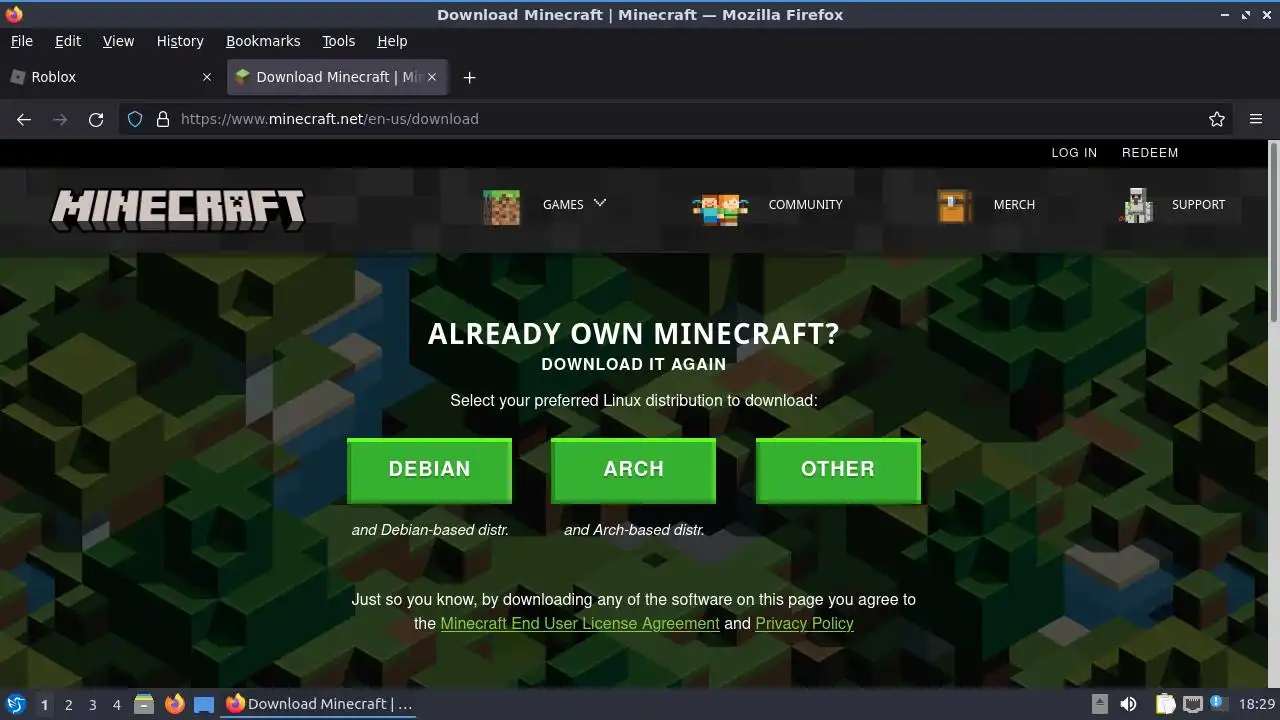Click the chest Merch icon
This screenshot has width=1280, height=720.
click(x=954, y=207)
